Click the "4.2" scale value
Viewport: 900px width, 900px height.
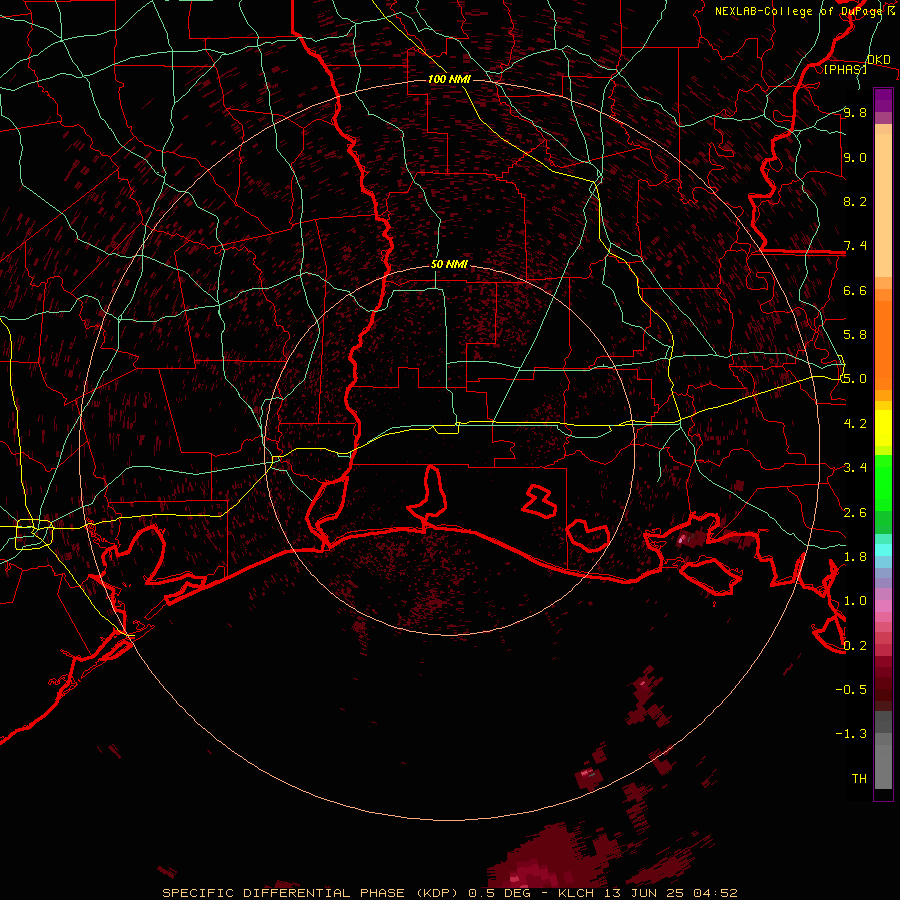(x=855, y=424)
